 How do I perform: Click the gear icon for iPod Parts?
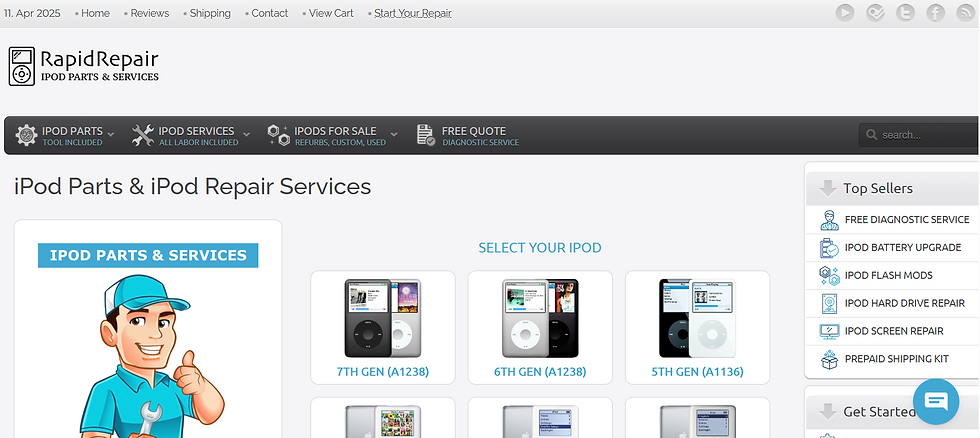coord(26,135)
